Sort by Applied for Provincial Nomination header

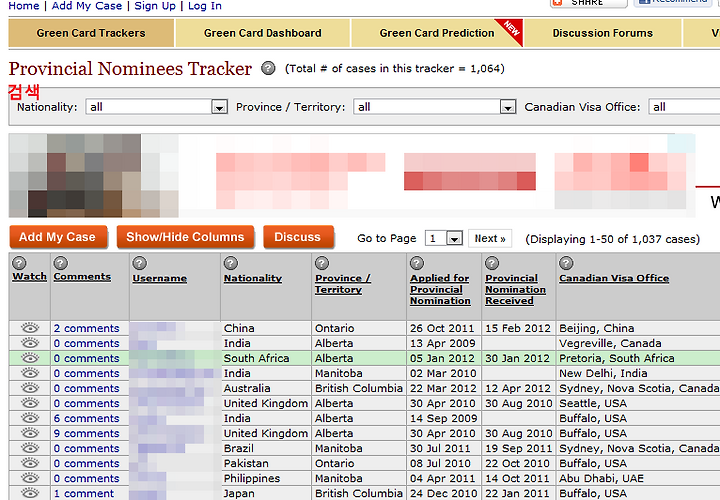[x=440, y=290]
